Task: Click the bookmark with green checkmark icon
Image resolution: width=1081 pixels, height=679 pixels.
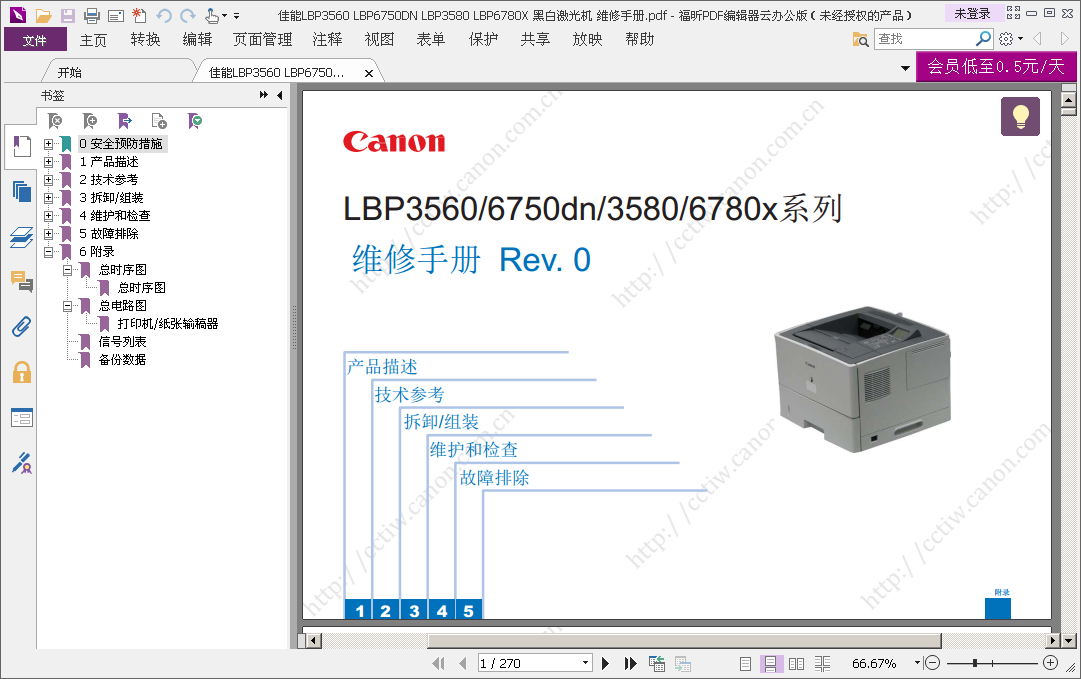Action: [195, 121]
